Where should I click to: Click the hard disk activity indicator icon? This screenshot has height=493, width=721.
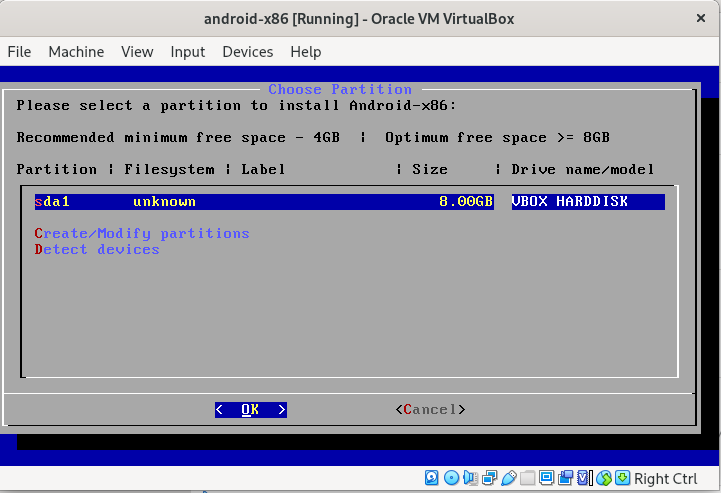(432, 478)
